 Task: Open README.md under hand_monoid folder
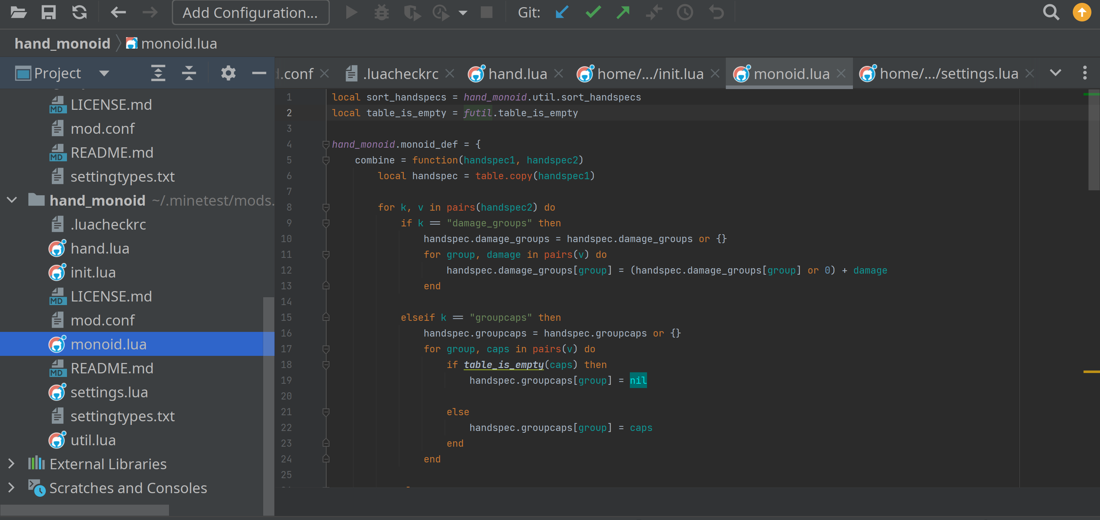pos(112,368)
